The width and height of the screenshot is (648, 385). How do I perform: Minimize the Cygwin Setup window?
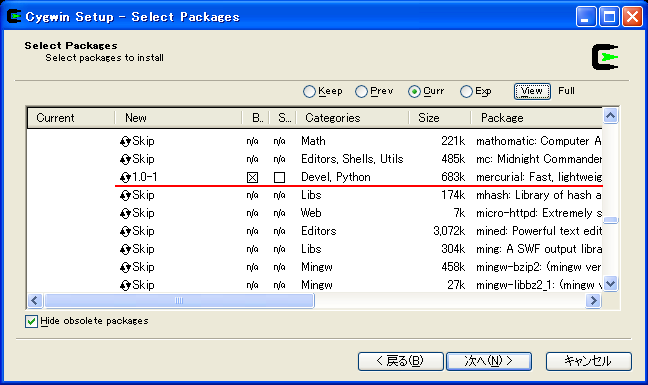586,17
